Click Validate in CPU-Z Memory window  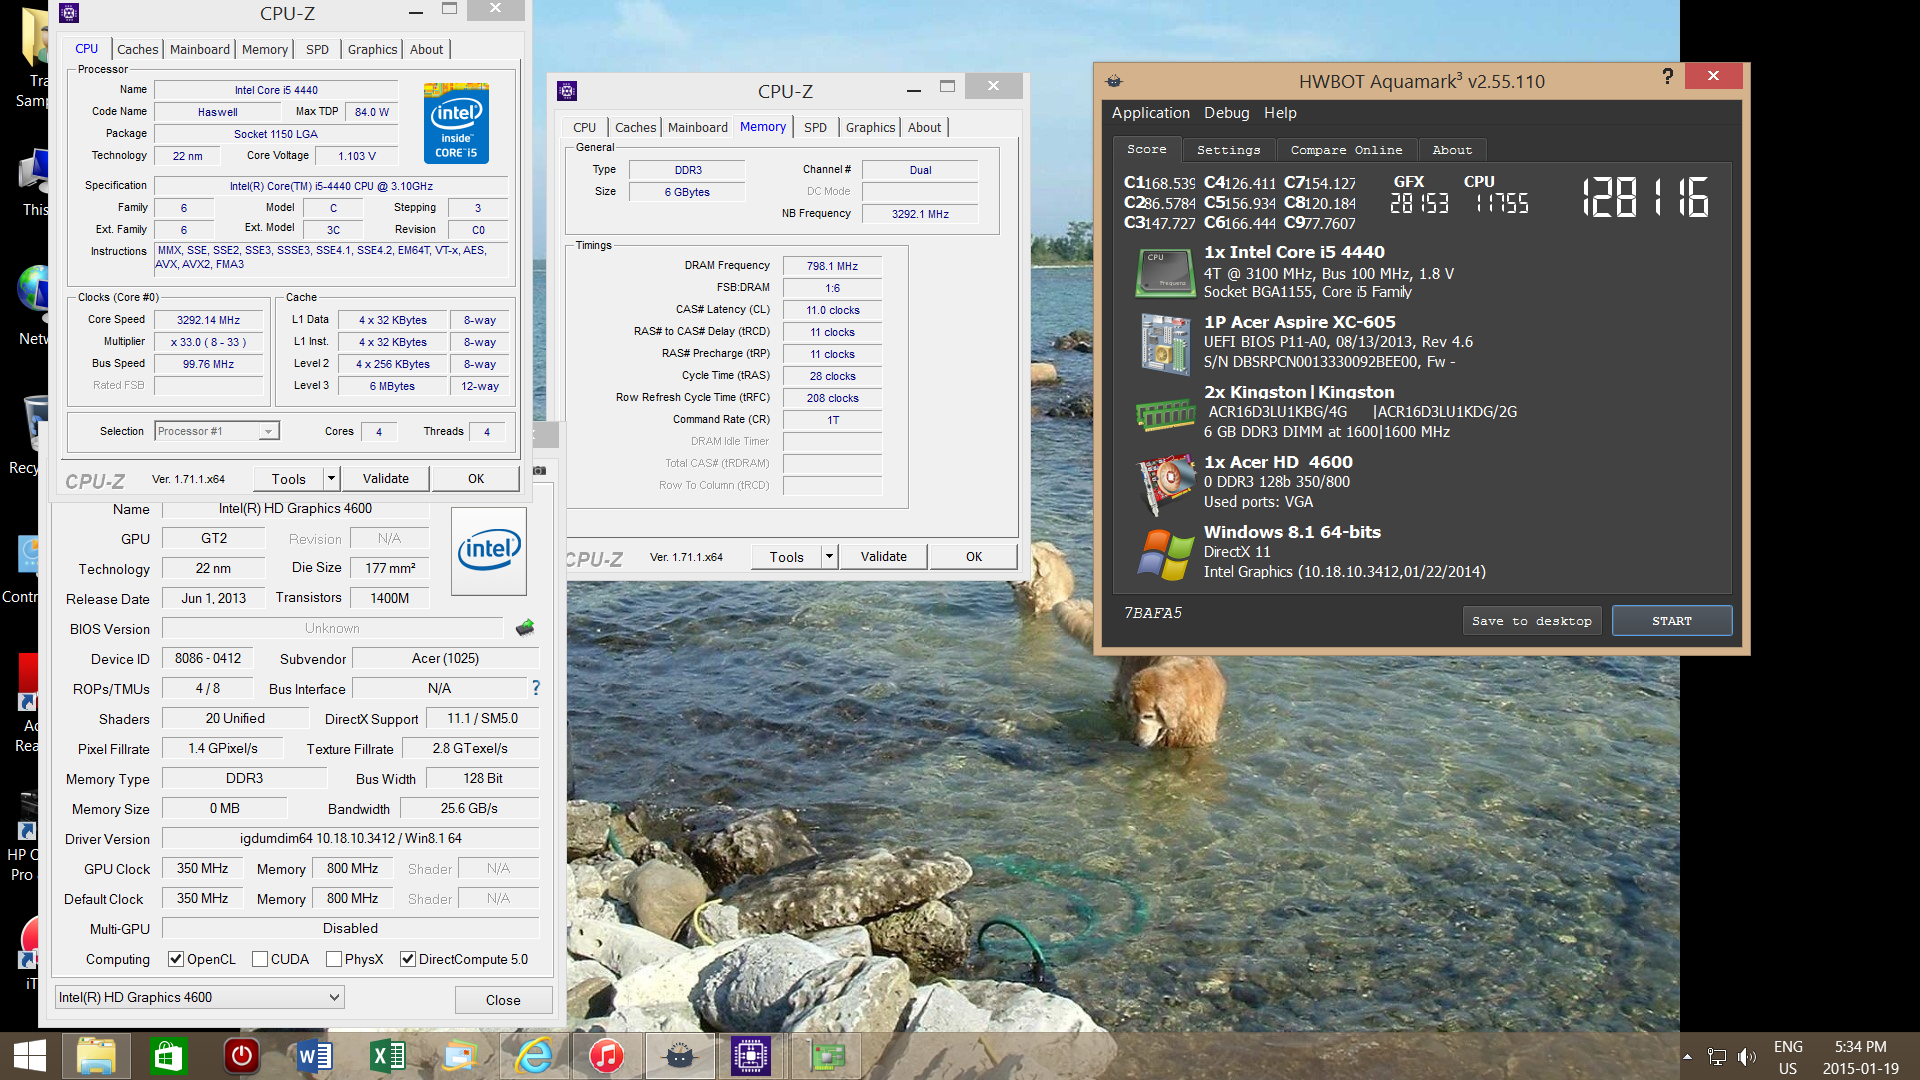884,556
